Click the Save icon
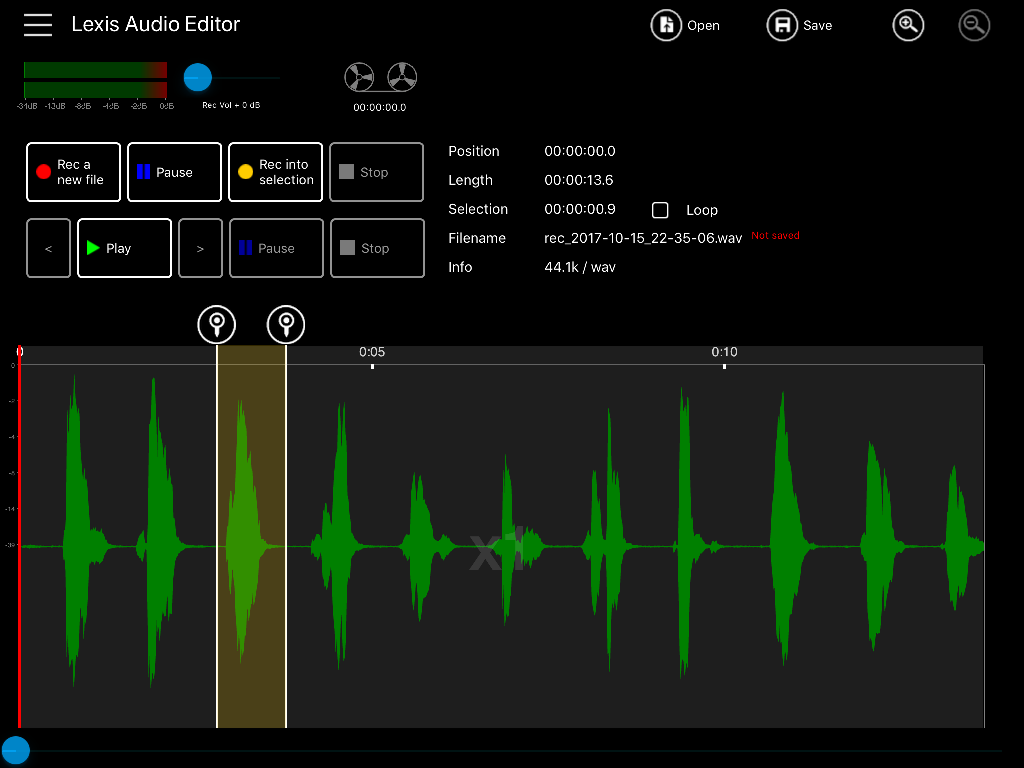This screenshot has width=1024, height=768. (x=782, y=25)
